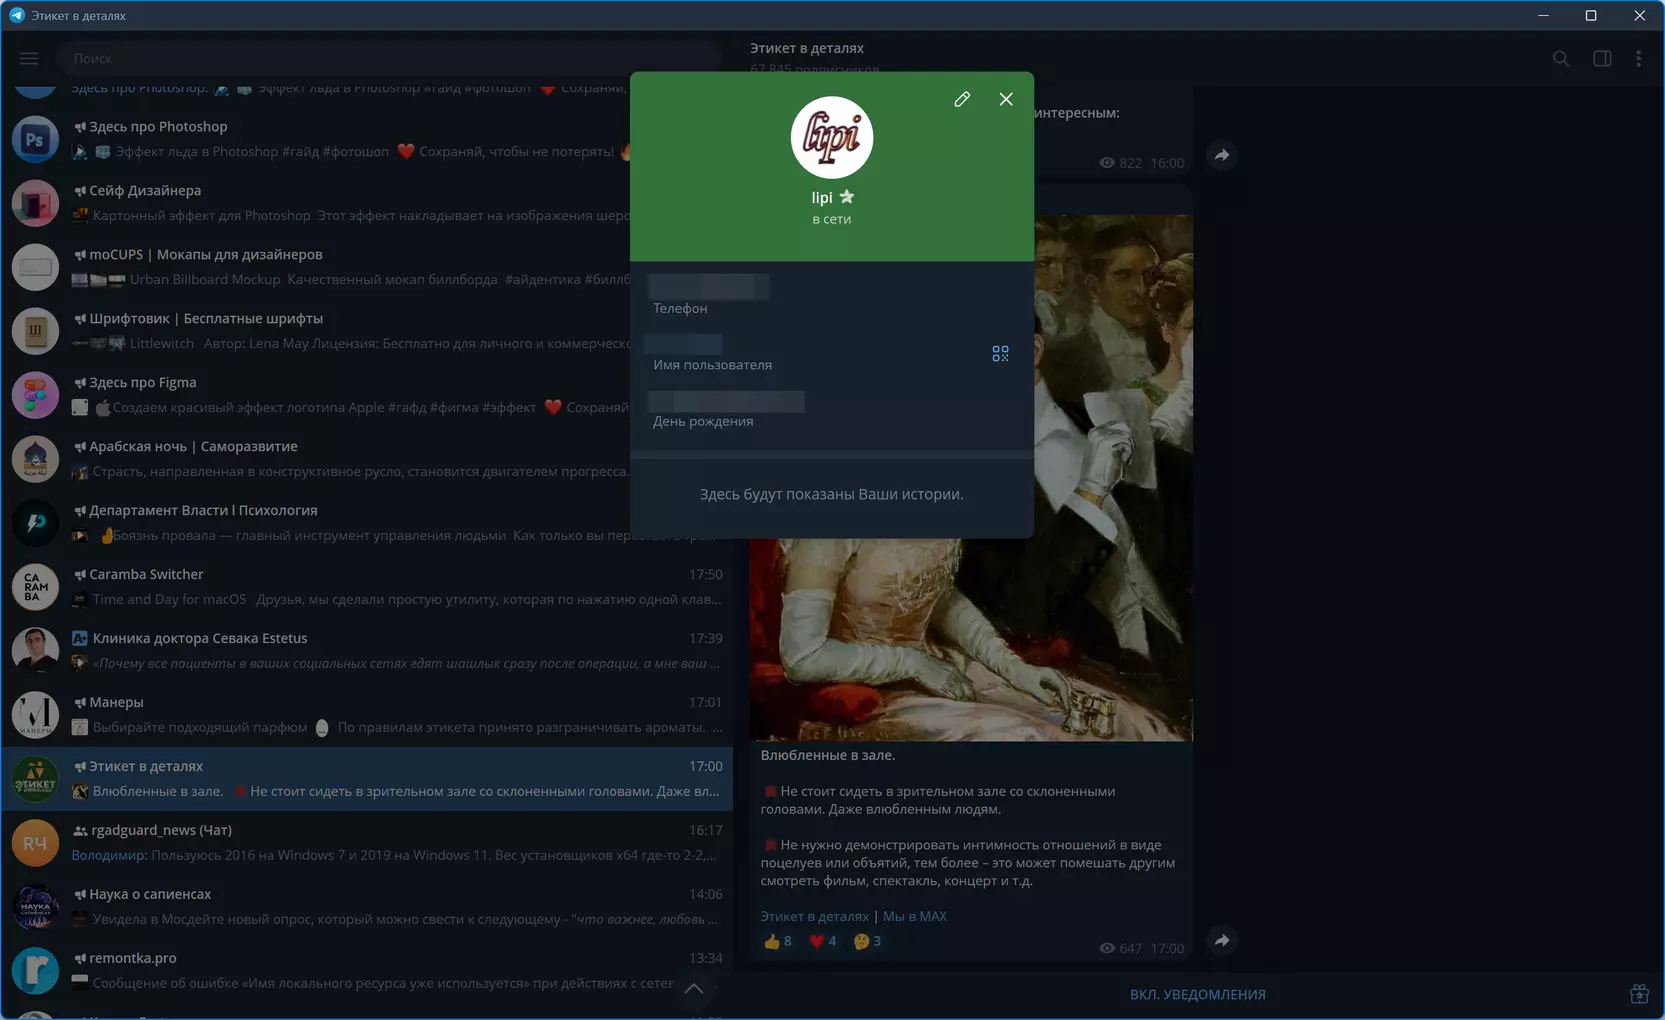Open remontka.pro channel
Screen dimensions: 1665x1020
point(367,971)
